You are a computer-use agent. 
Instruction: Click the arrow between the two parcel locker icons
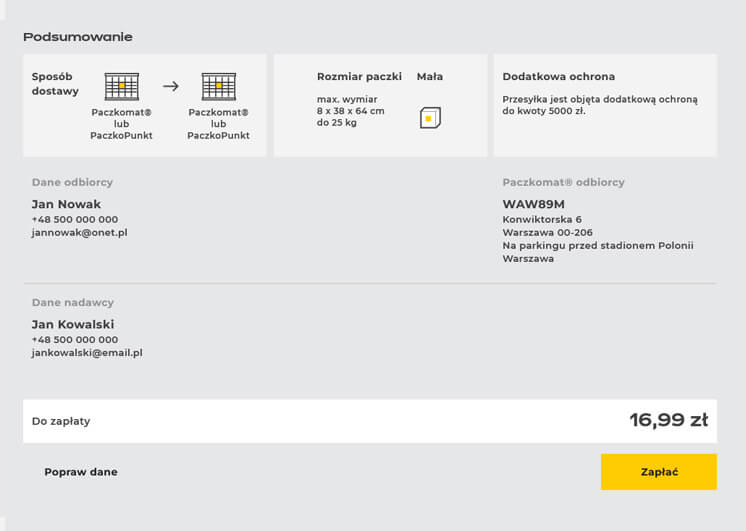pos(170,86)
